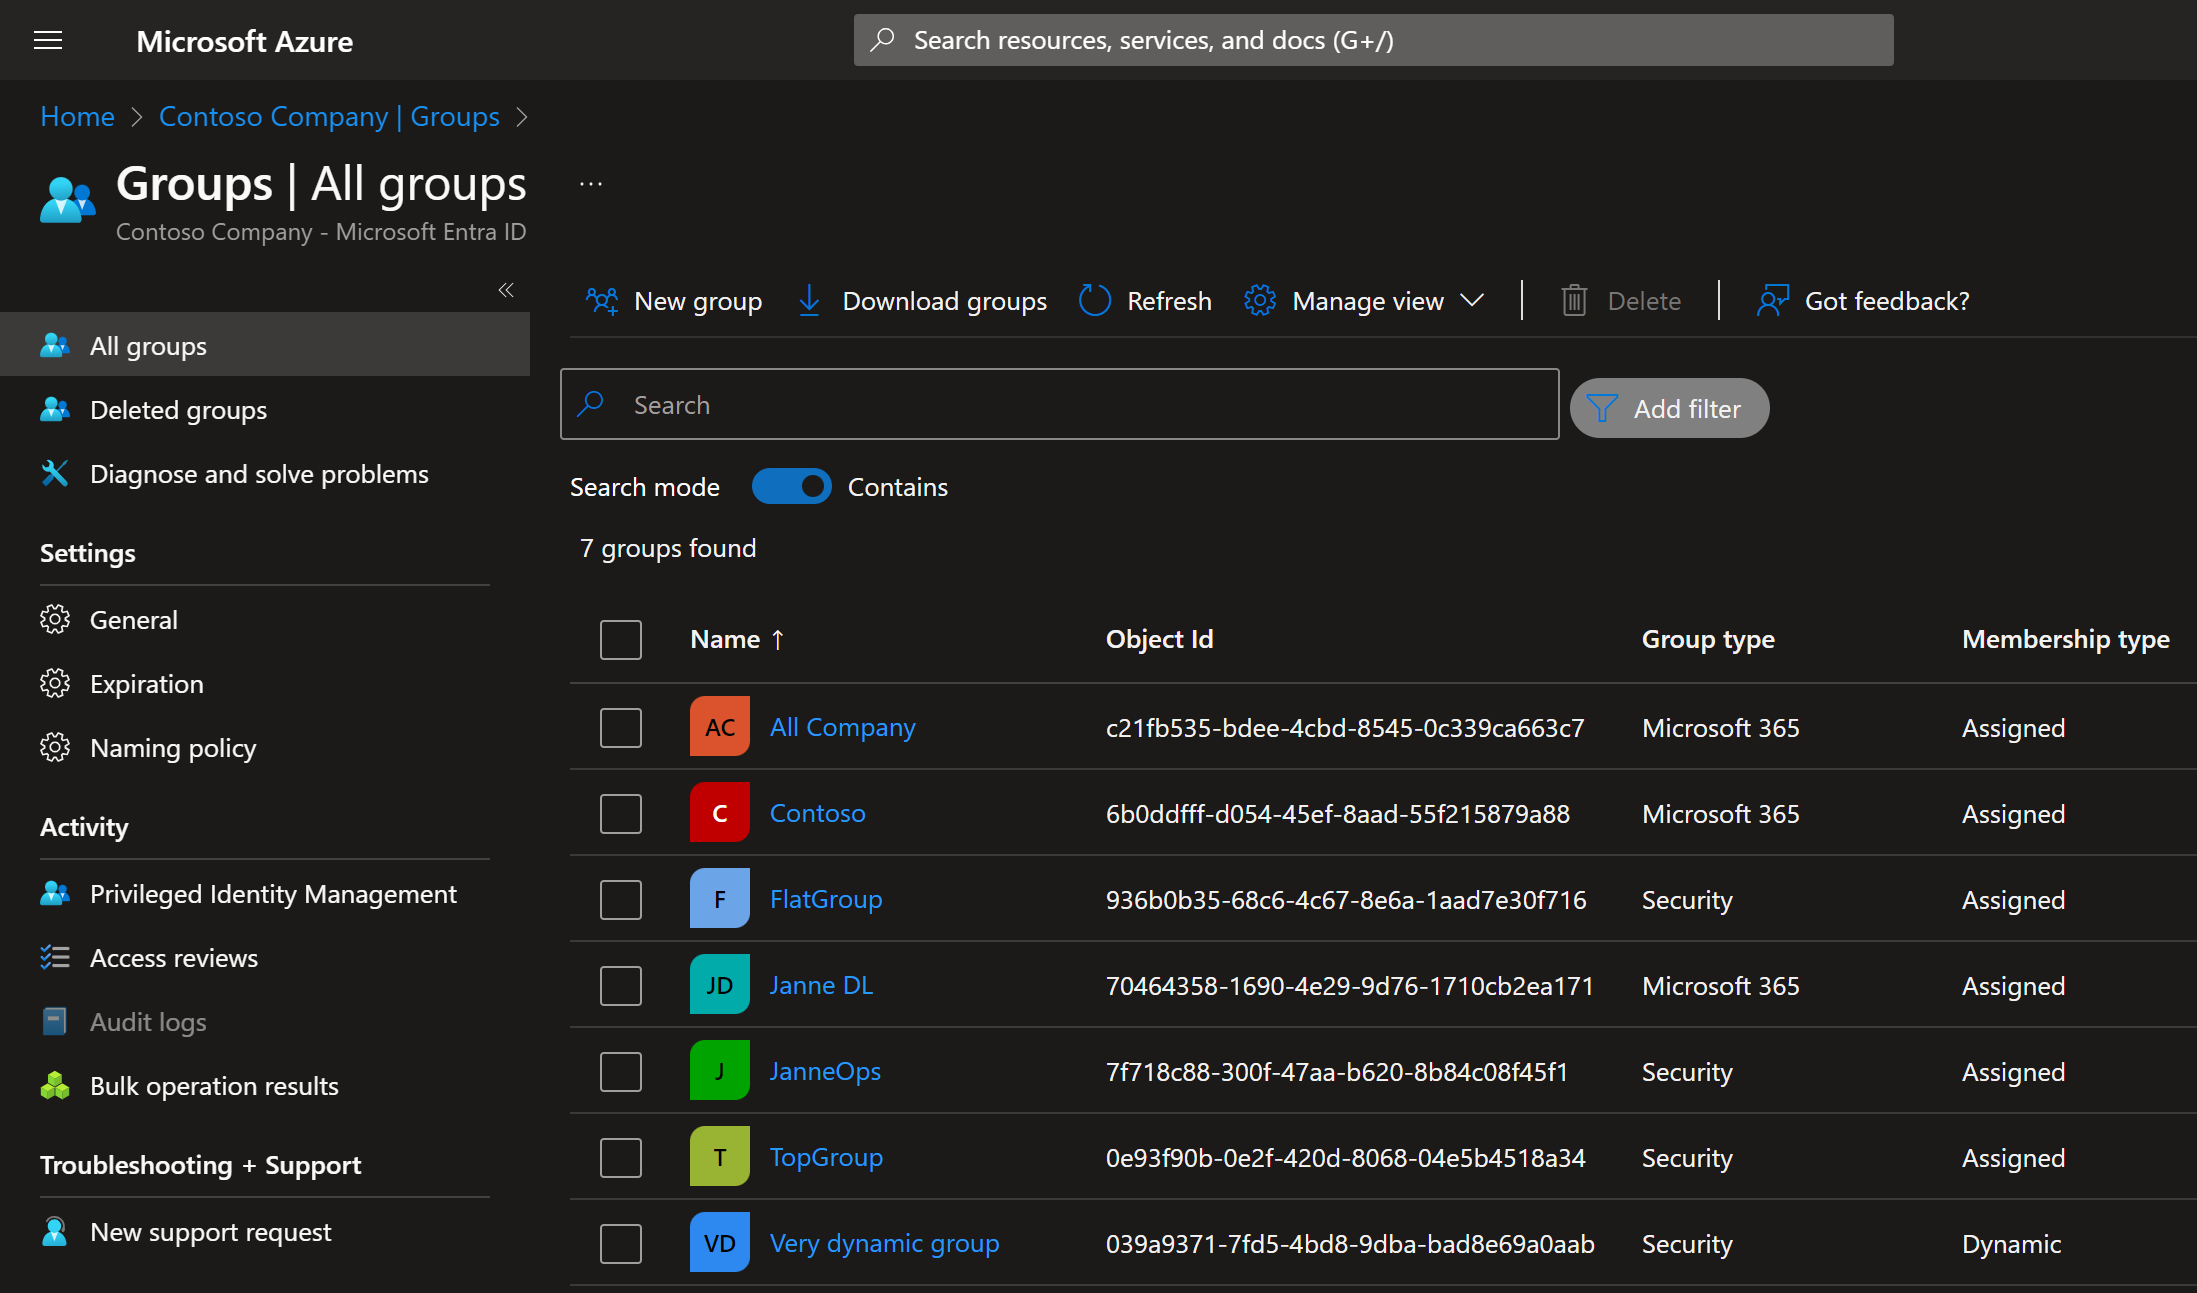Click the feedback person icon
This screenshot has height=1293, width=2197.
pos(1773,300)
